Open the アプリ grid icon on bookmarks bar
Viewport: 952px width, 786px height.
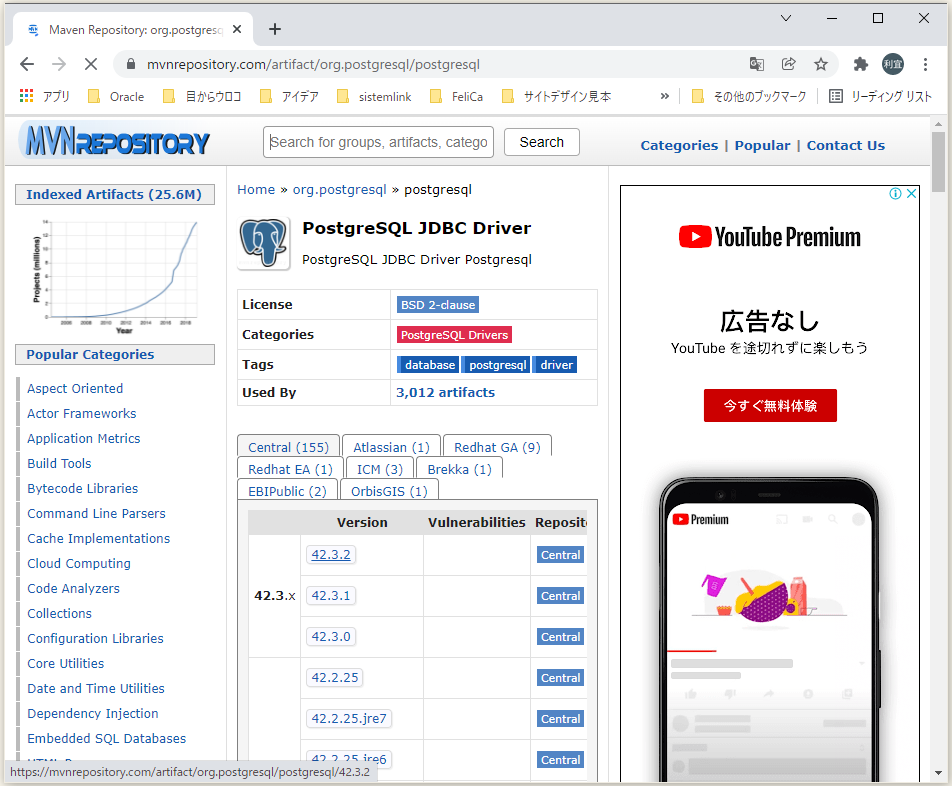pyautogui.click(x=24, y=96)
